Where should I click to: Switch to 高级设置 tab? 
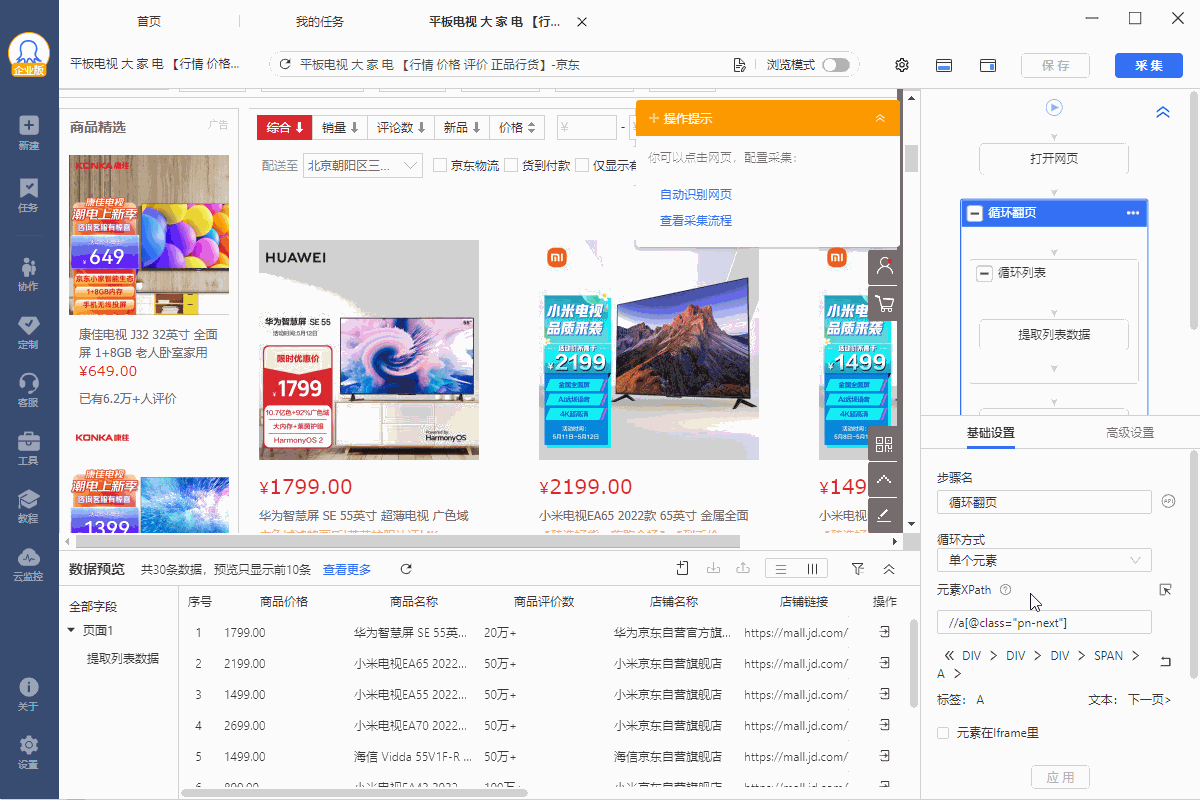[1130, 433]
